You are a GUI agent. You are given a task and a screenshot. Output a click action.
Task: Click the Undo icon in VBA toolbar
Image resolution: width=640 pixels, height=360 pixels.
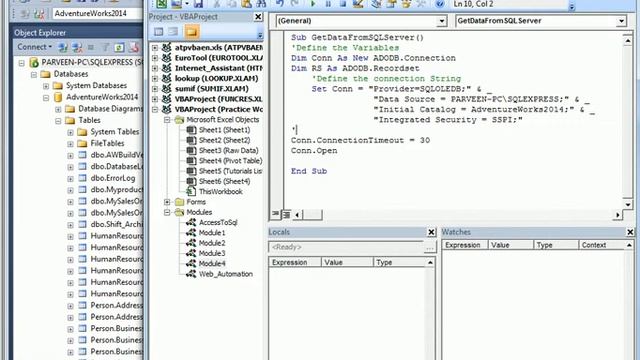pyautogui.click(x=280, y=4)
